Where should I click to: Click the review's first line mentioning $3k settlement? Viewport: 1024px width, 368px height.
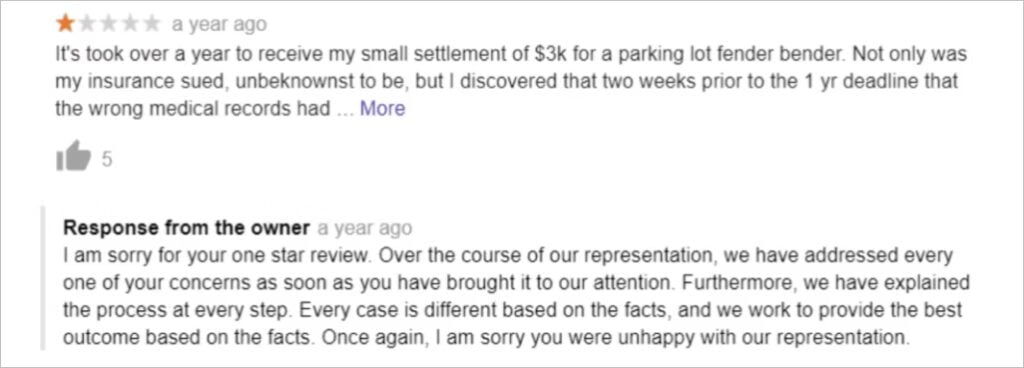511,54
